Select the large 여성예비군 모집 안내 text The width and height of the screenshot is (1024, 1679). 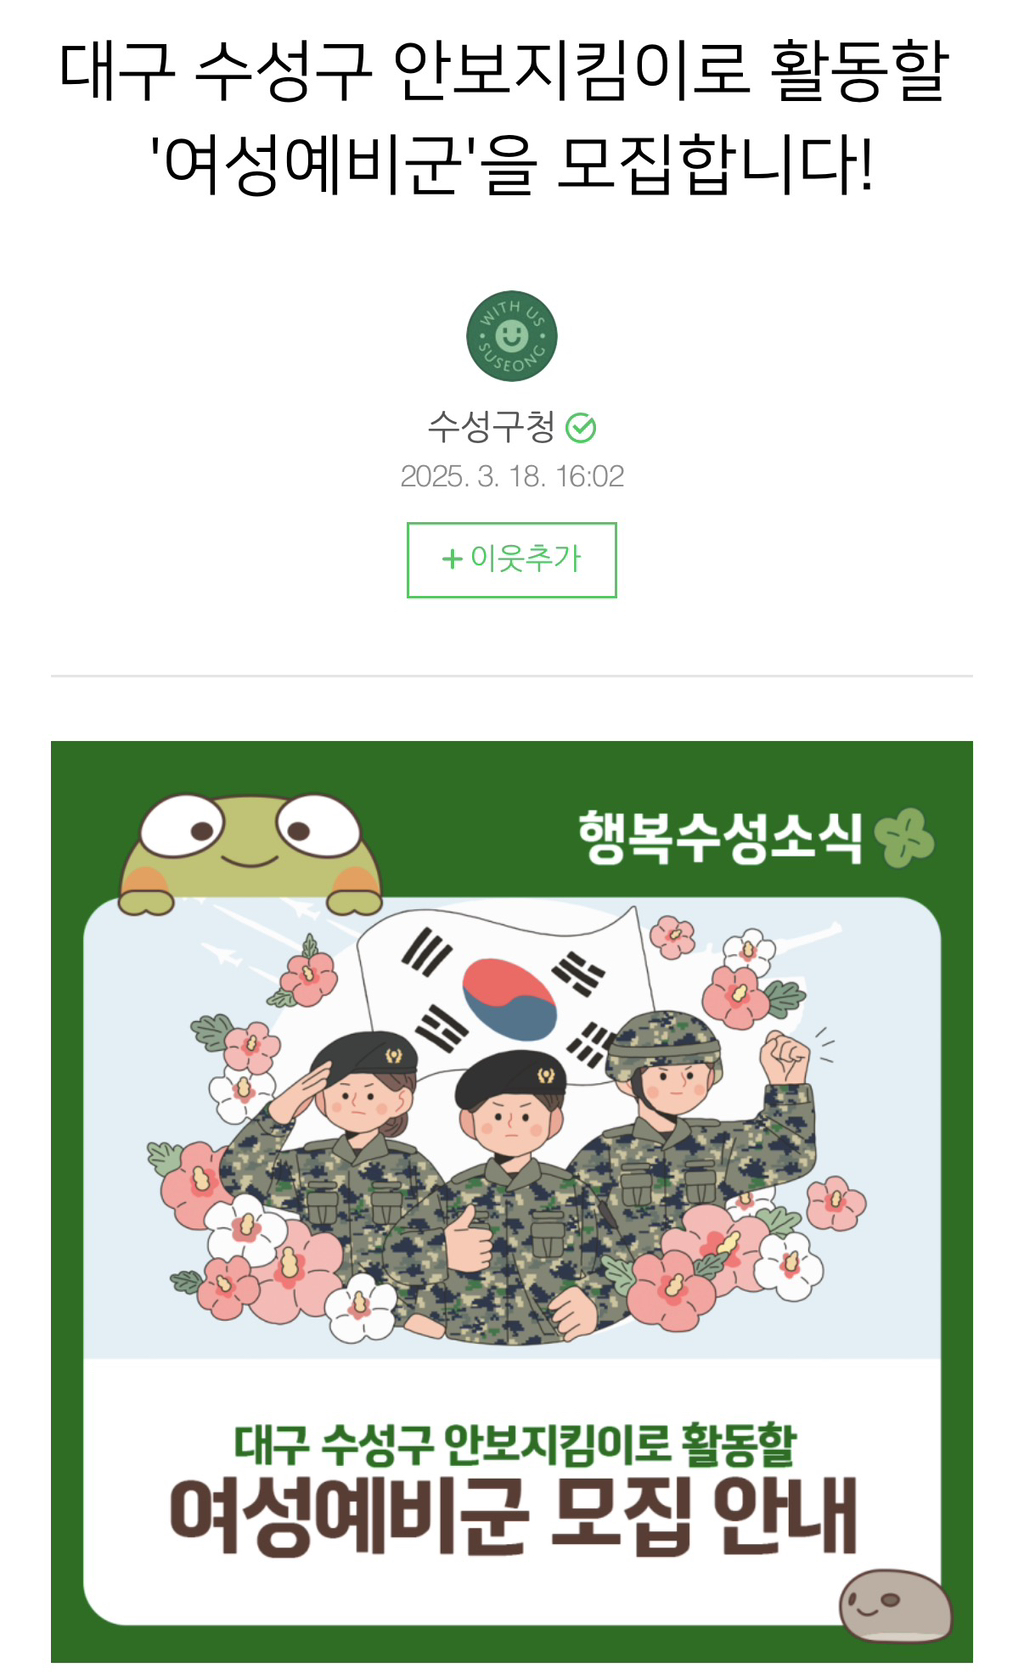point(513,1517)
